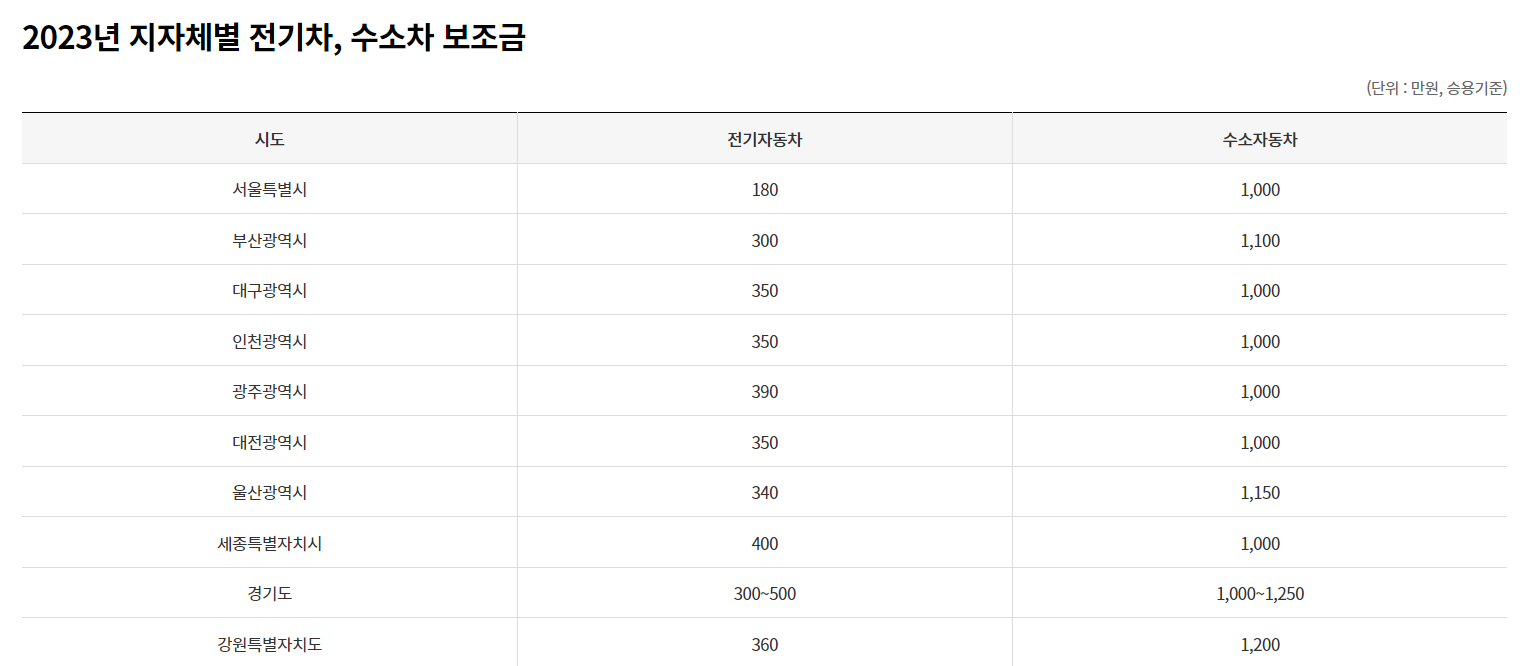Click Sejong's 400 electric subsidy value
This screenshot has height=666, width=1536.
(x=765, y=544)
